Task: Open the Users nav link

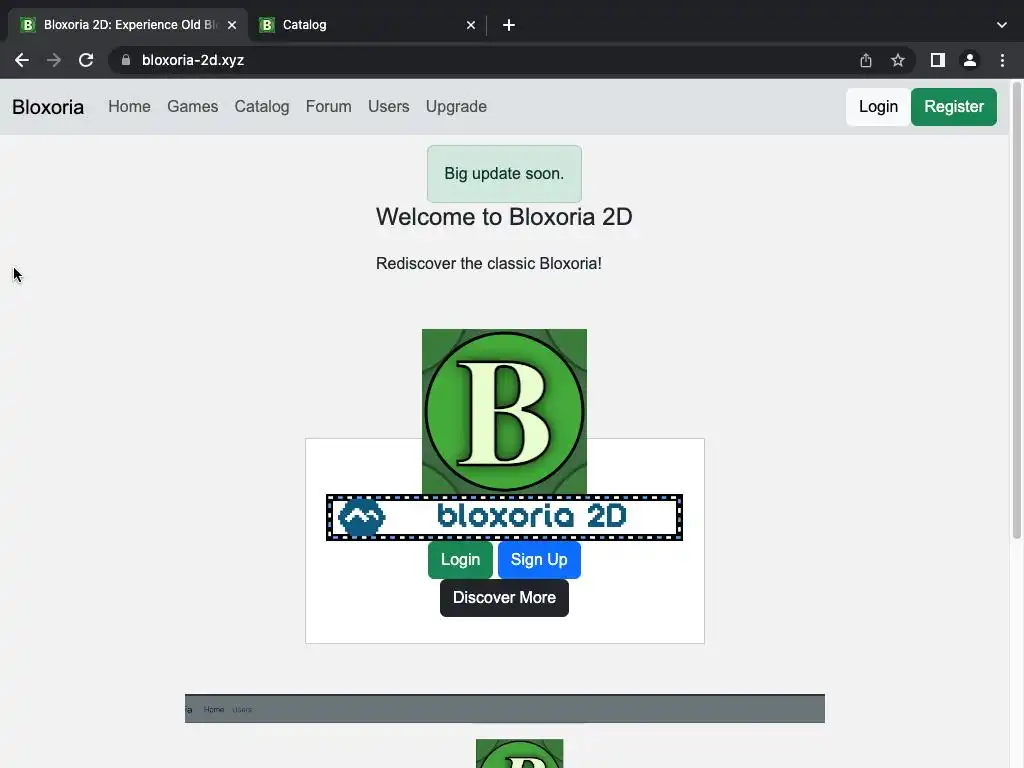Action: click(389, 106)
